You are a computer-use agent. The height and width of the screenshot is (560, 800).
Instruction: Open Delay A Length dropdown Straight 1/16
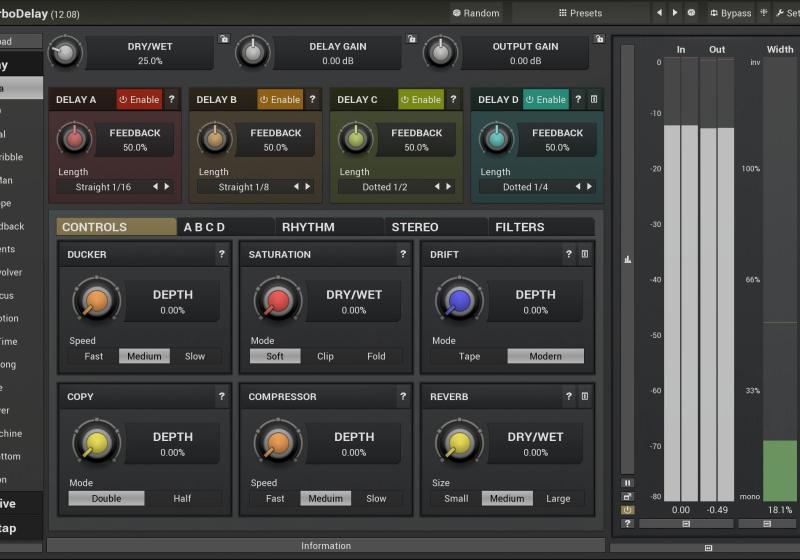(103, 187)
